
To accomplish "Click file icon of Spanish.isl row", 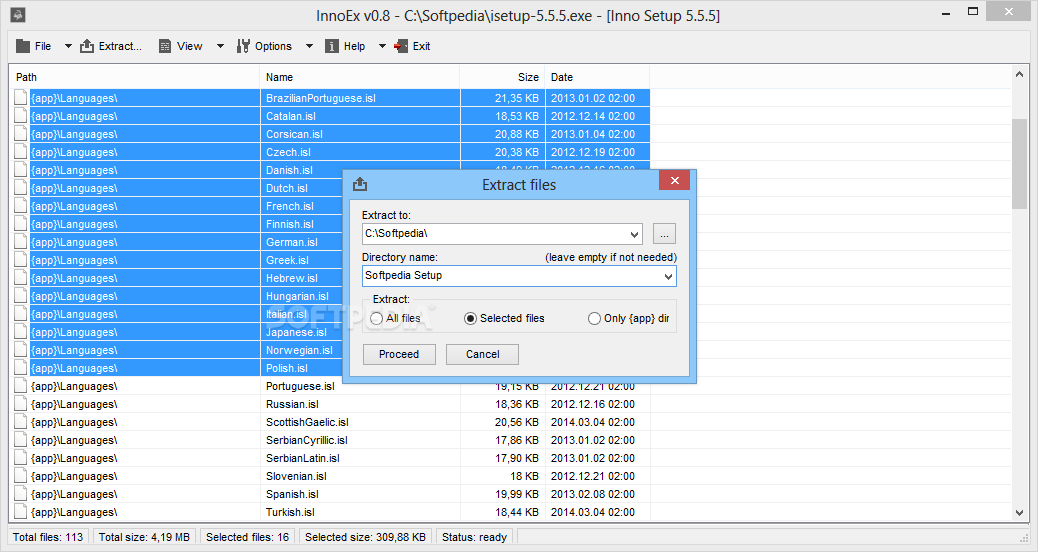I will pos(21,494).
